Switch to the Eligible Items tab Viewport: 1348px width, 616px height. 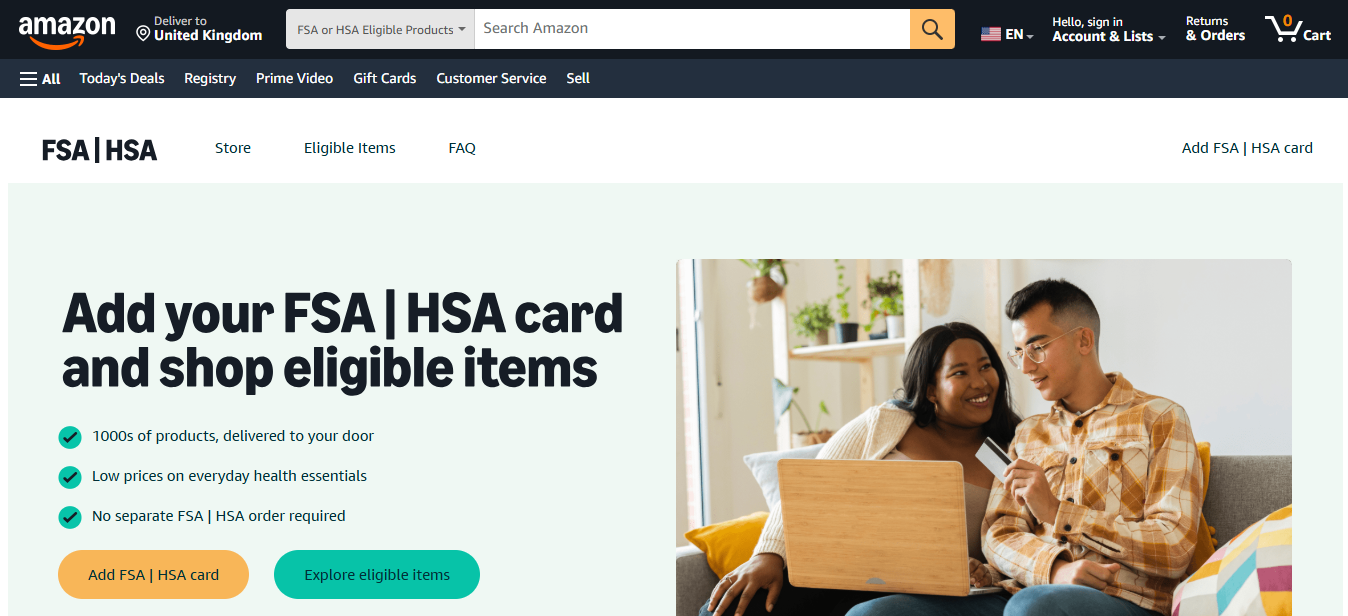click(350, 148)
